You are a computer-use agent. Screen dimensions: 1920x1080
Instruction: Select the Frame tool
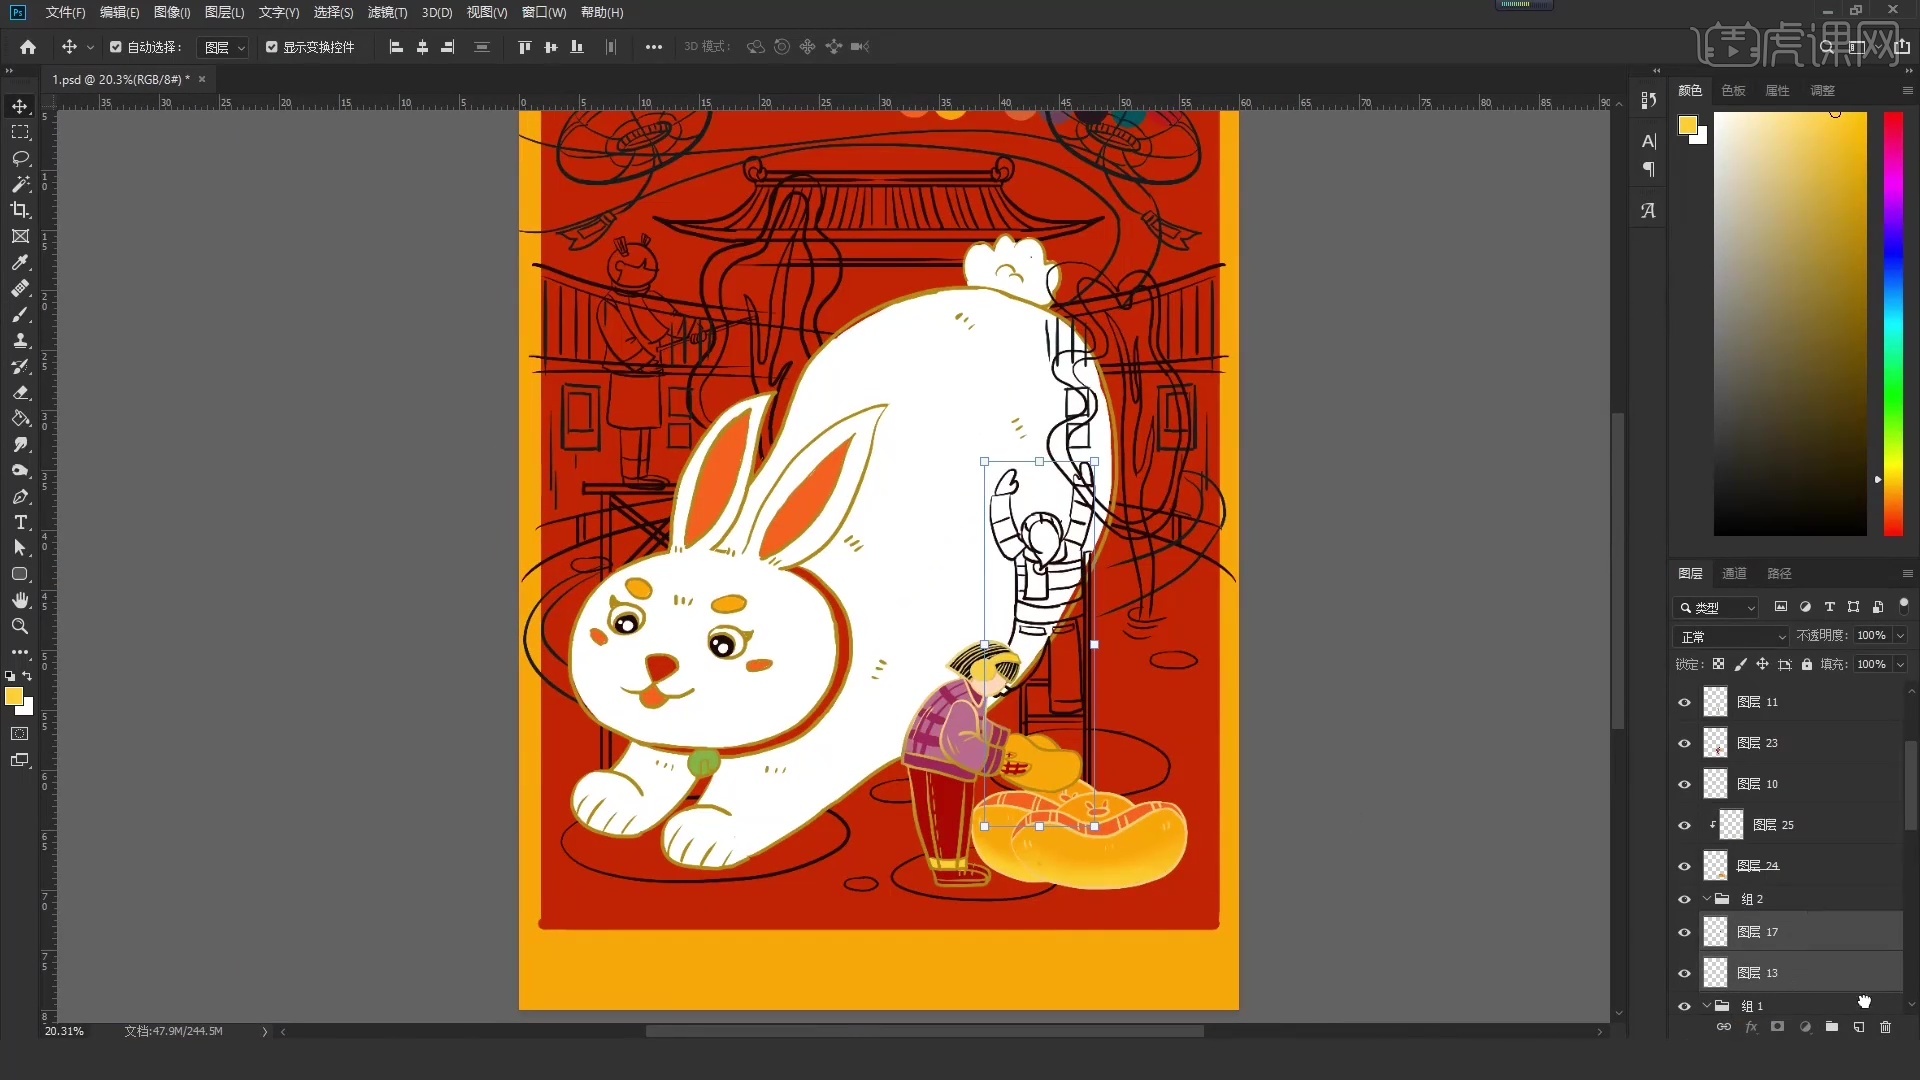pos(20,236)
